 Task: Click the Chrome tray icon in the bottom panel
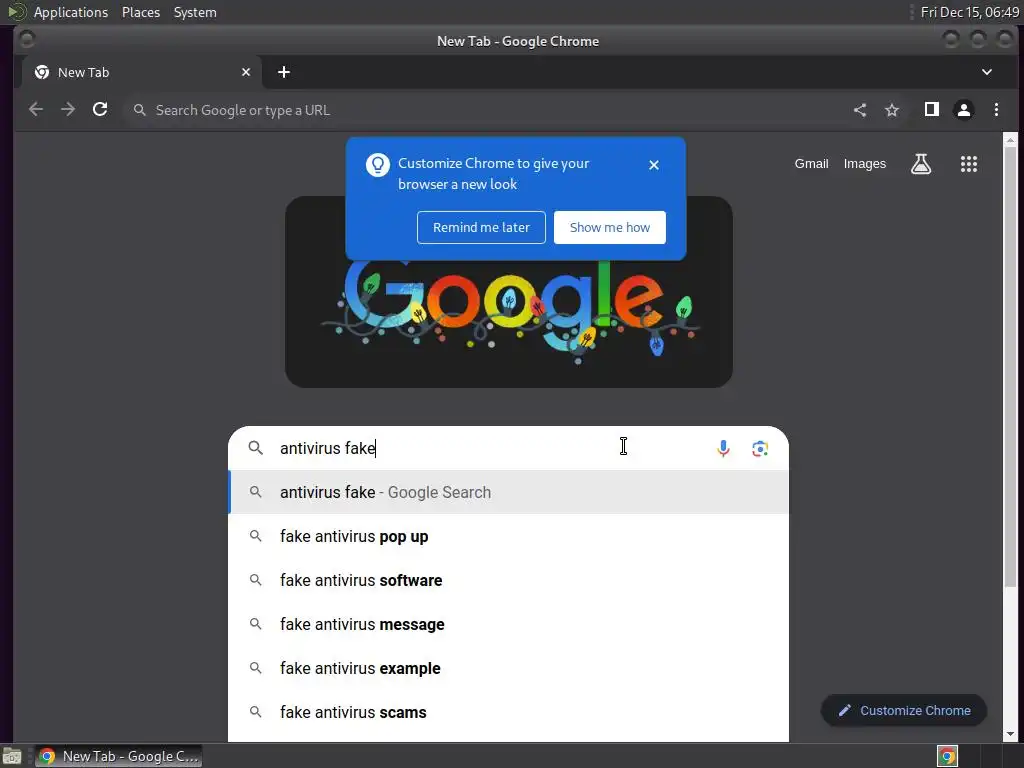click(947, 756)
